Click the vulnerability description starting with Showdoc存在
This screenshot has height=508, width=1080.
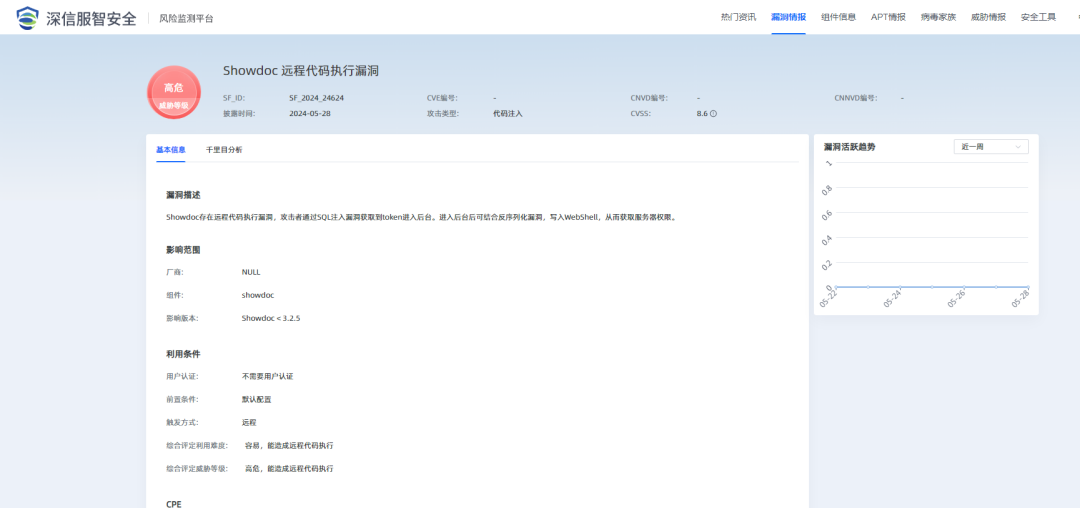(422, 218)
